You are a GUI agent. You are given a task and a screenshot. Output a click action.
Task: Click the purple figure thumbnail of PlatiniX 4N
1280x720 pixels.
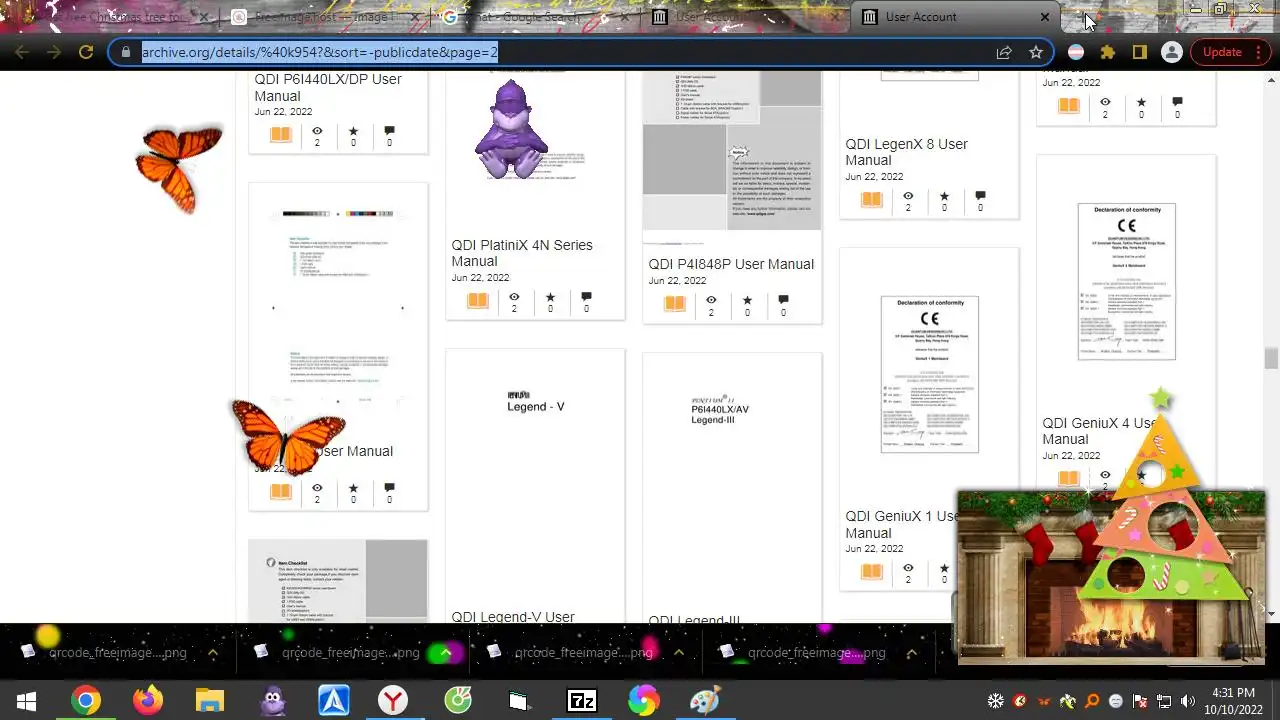click(511, 130)
